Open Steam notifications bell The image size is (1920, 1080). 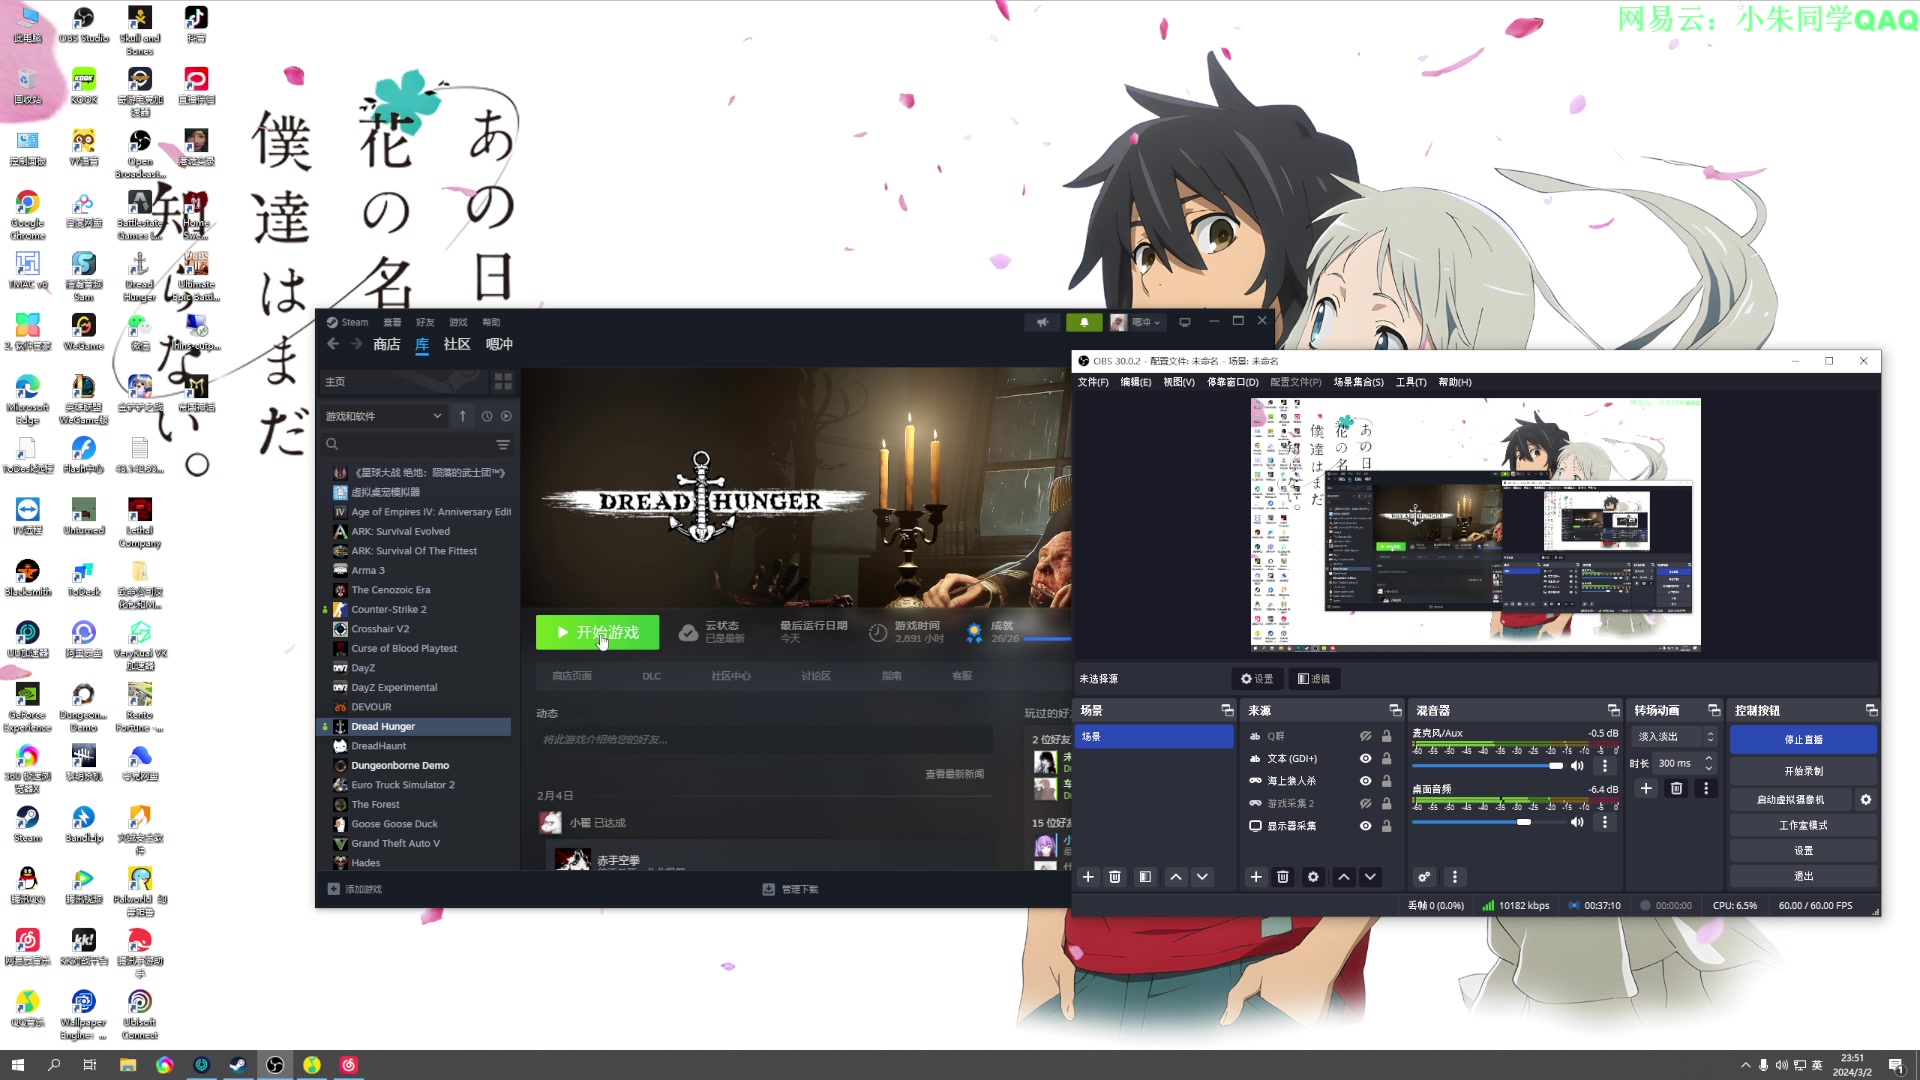[x=1084, y=322]
